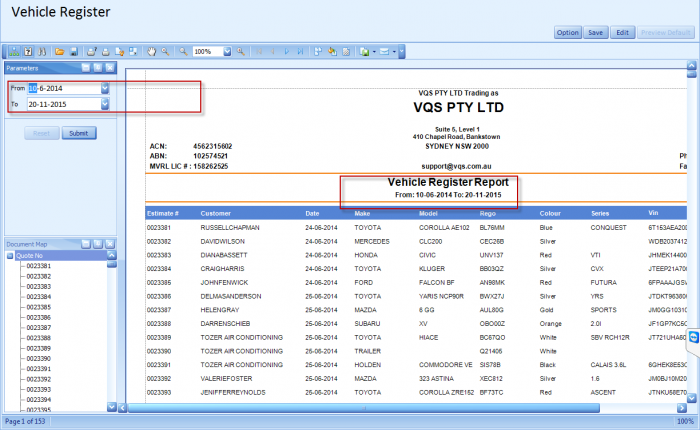700x430 pixels.
Task: Click the Page 1 of 153 status text
Action: (25, 421)
